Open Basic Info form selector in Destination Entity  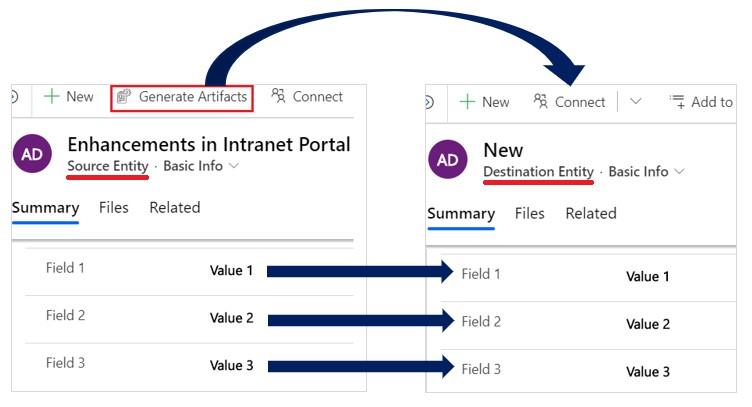coord(646,172)
